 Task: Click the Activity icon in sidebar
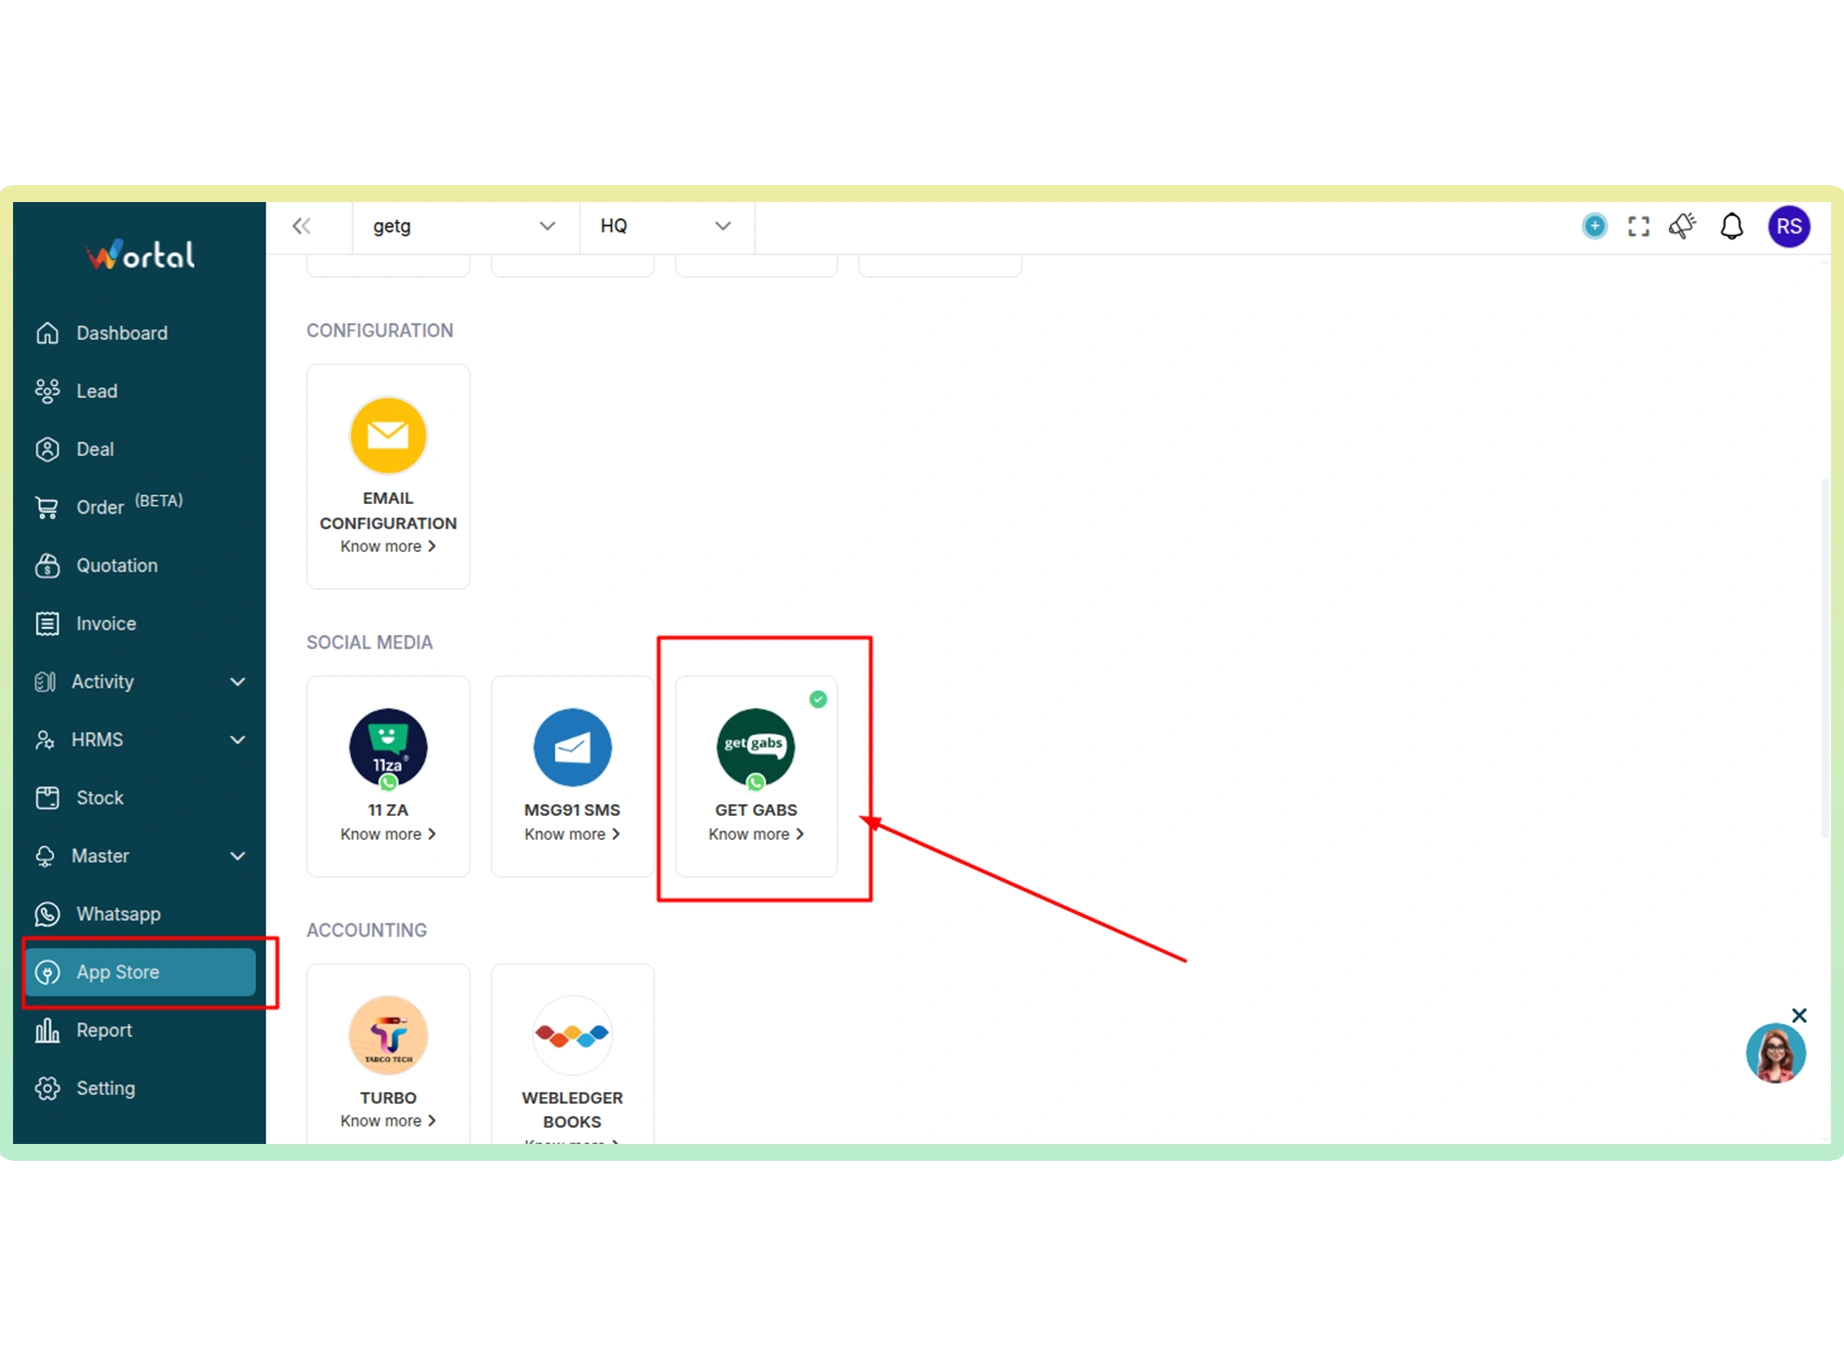click(45, 681)
